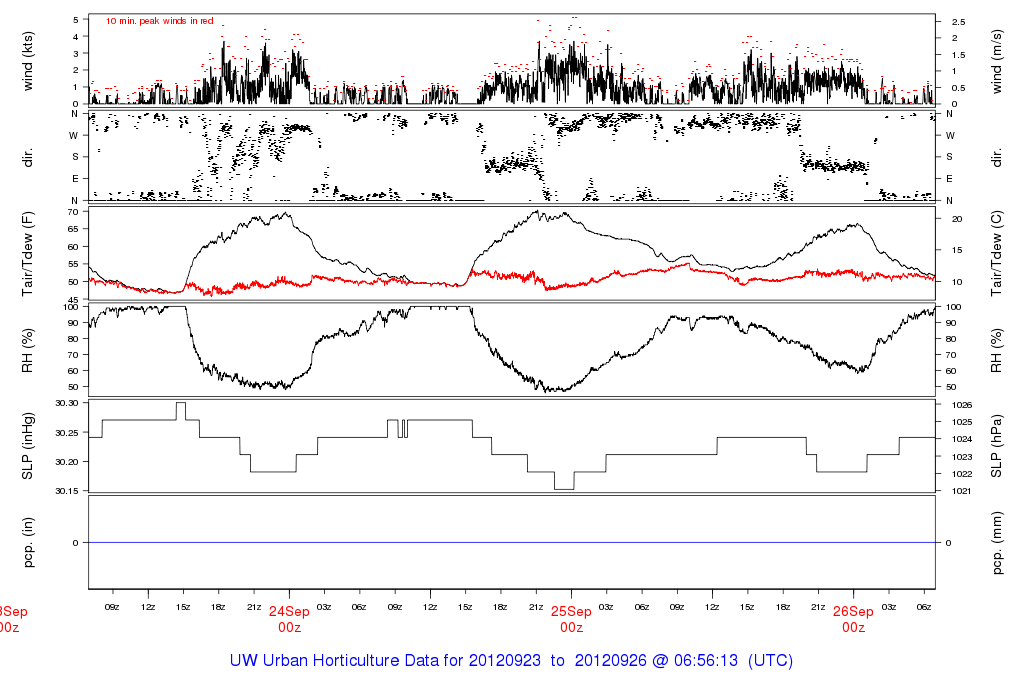
Task: Click the '25Sep 00z' date label
Action: click(571, 619)
